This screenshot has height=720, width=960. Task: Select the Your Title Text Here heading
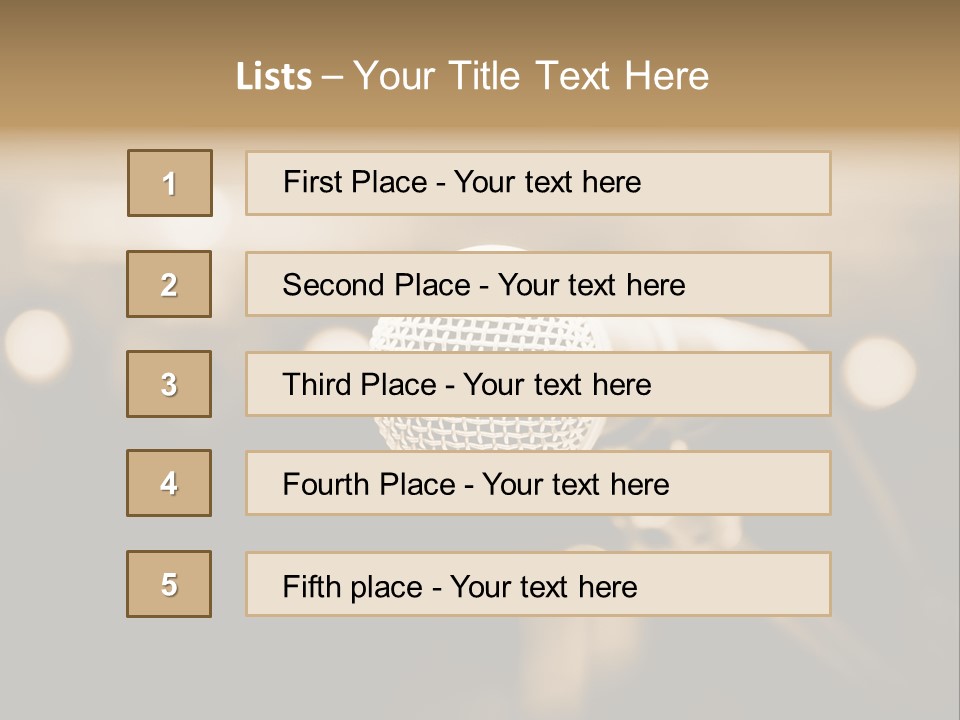tap(531, 76)
